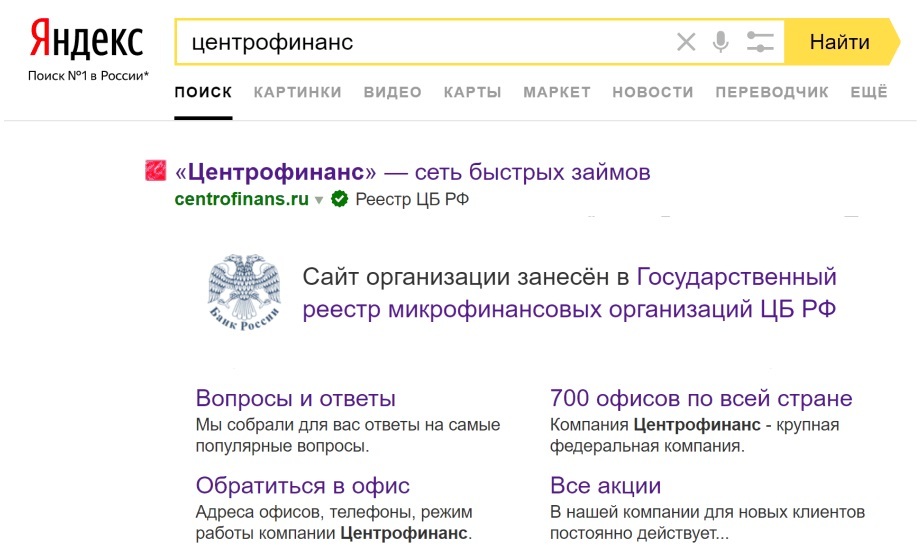Open search settings sliders icon

coord(760,42)
